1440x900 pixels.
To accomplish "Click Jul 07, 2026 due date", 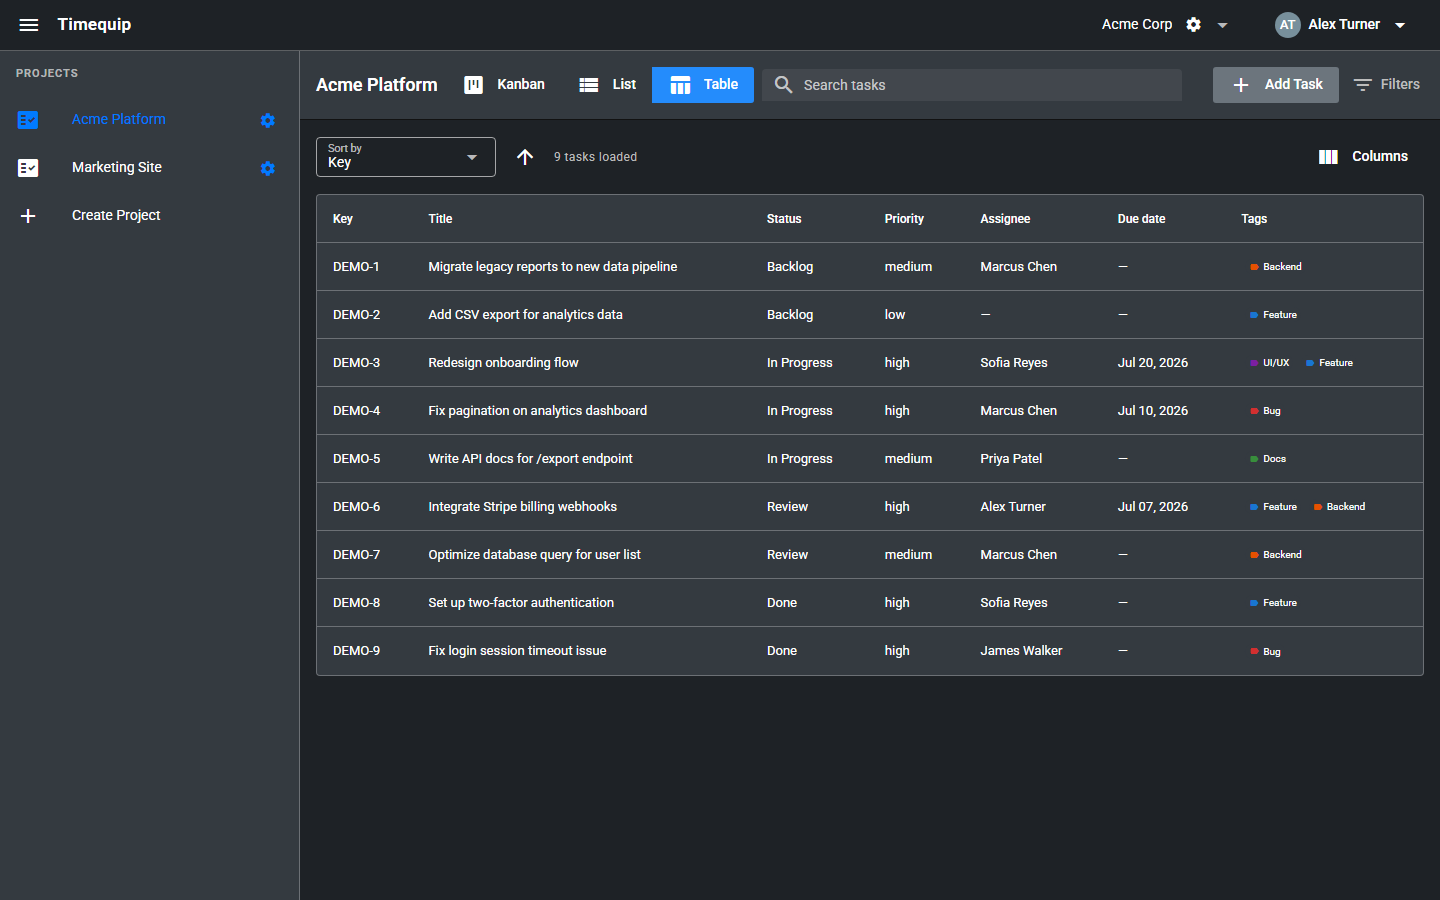I will tap(1153, 507).
